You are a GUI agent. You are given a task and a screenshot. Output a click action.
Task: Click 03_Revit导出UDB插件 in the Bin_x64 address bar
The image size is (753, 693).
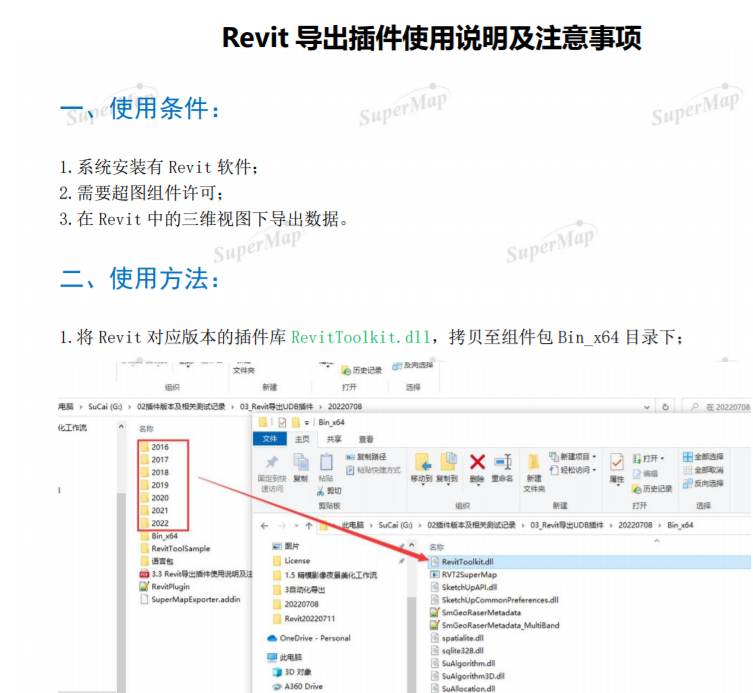tap(567, 525)
